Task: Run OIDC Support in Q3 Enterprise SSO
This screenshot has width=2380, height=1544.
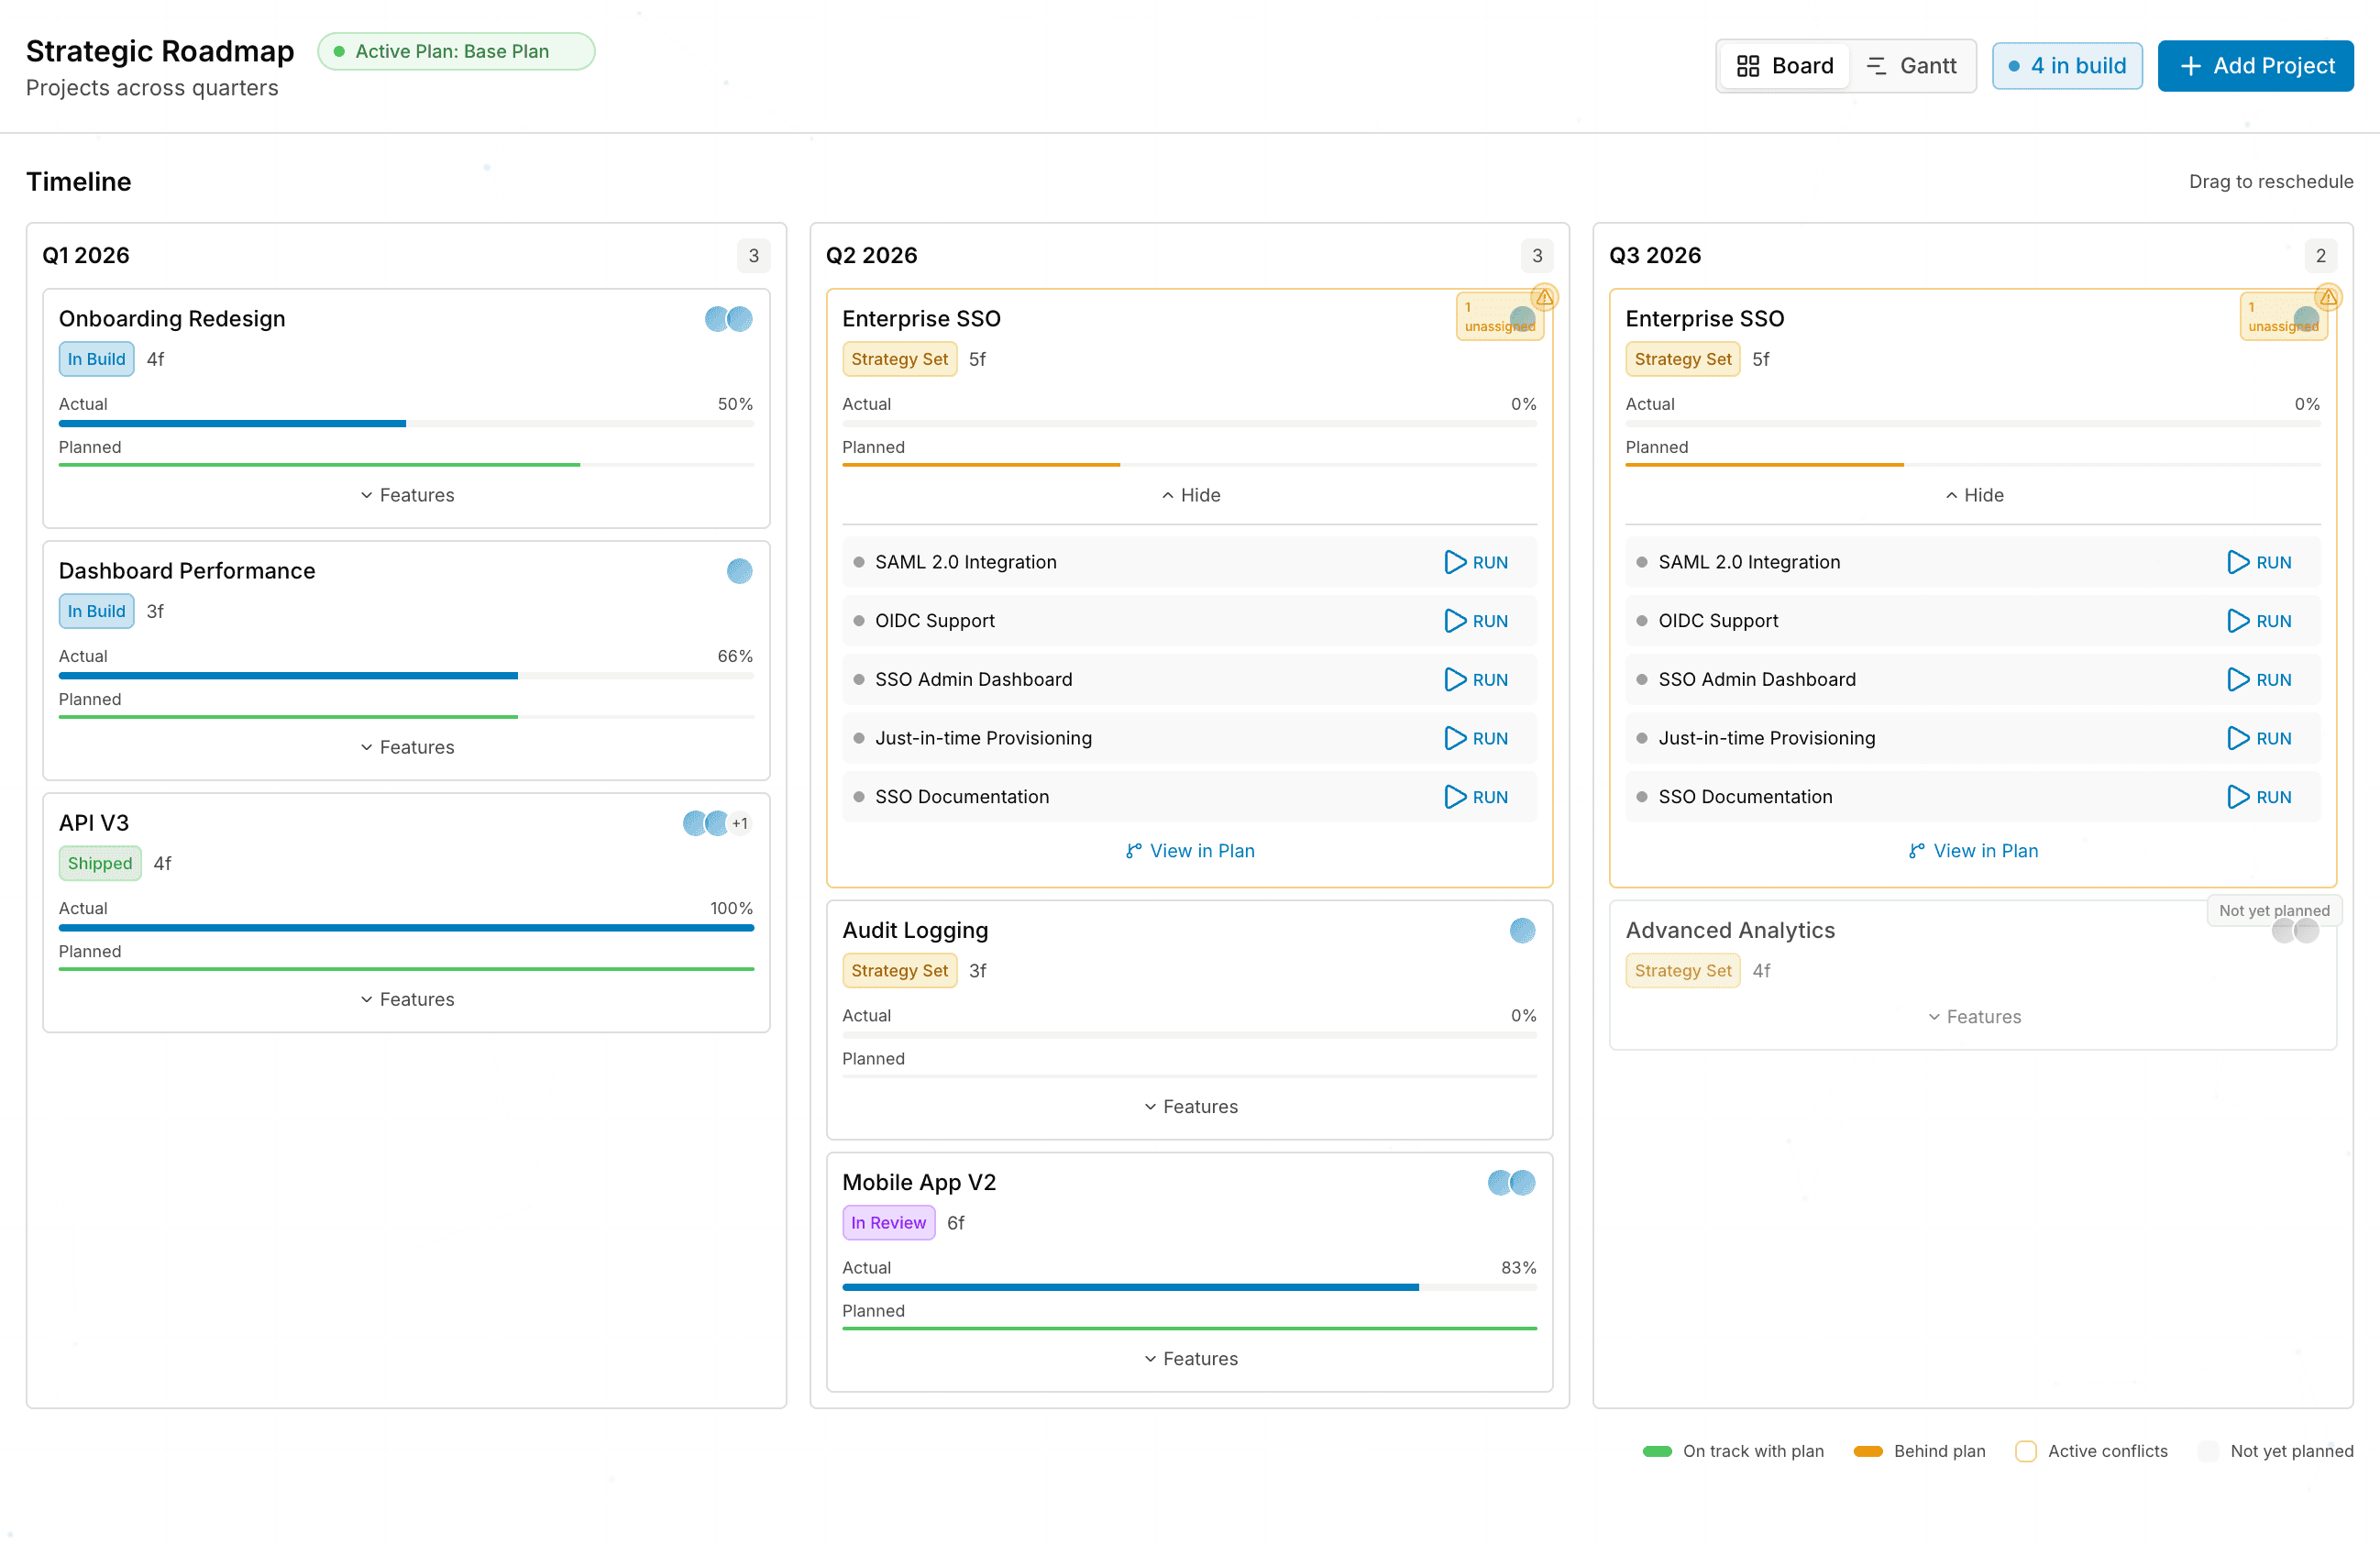Action: tap(2259, 621)
